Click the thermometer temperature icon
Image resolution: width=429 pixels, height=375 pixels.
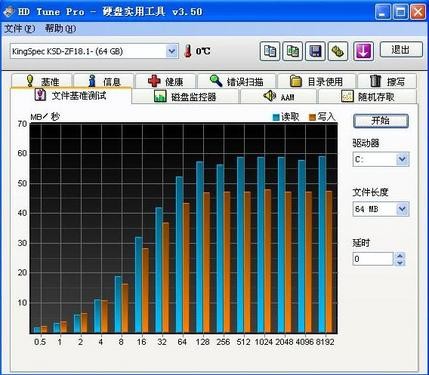188,51
